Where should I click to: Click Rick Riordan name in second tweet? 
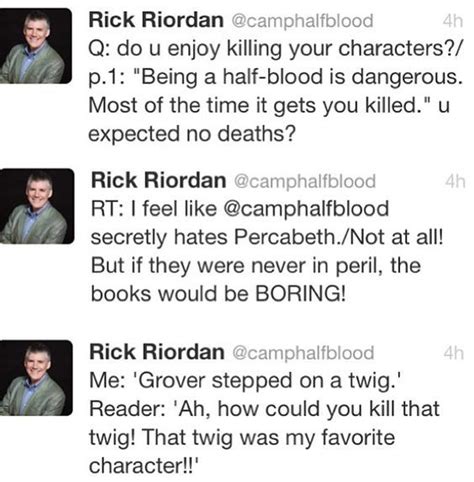[159, 181]
